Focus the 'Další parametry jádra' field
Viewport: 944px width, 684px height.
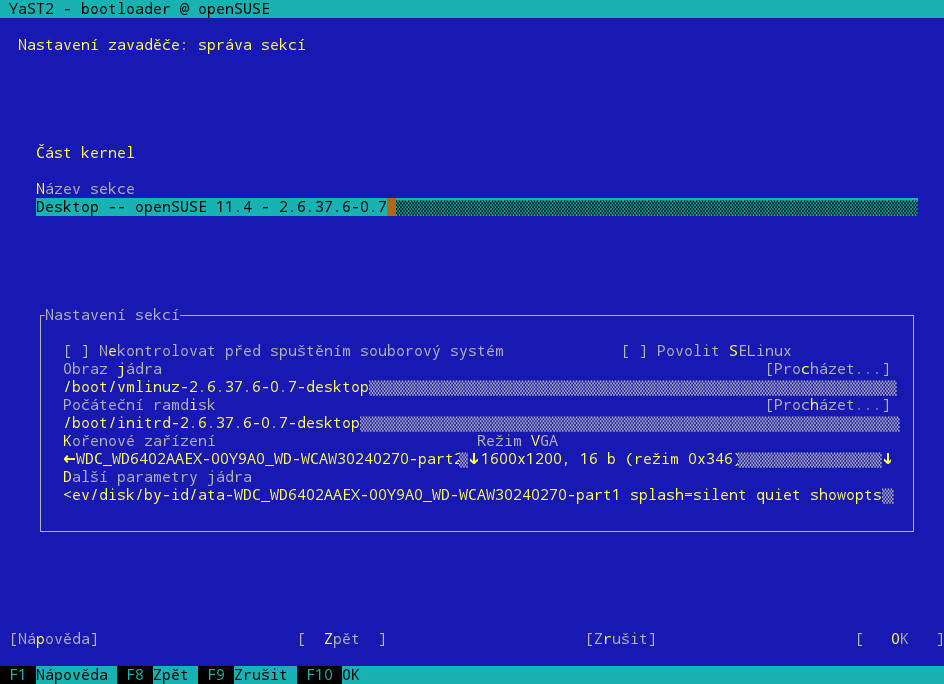[x=479, y=496]
